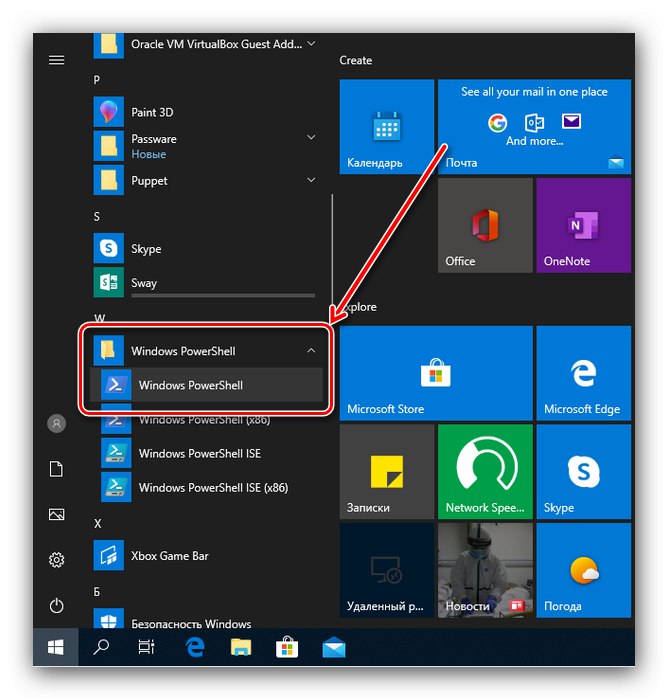Open Task View on the taskbar

pyautogui.click(x=146, y=647)
